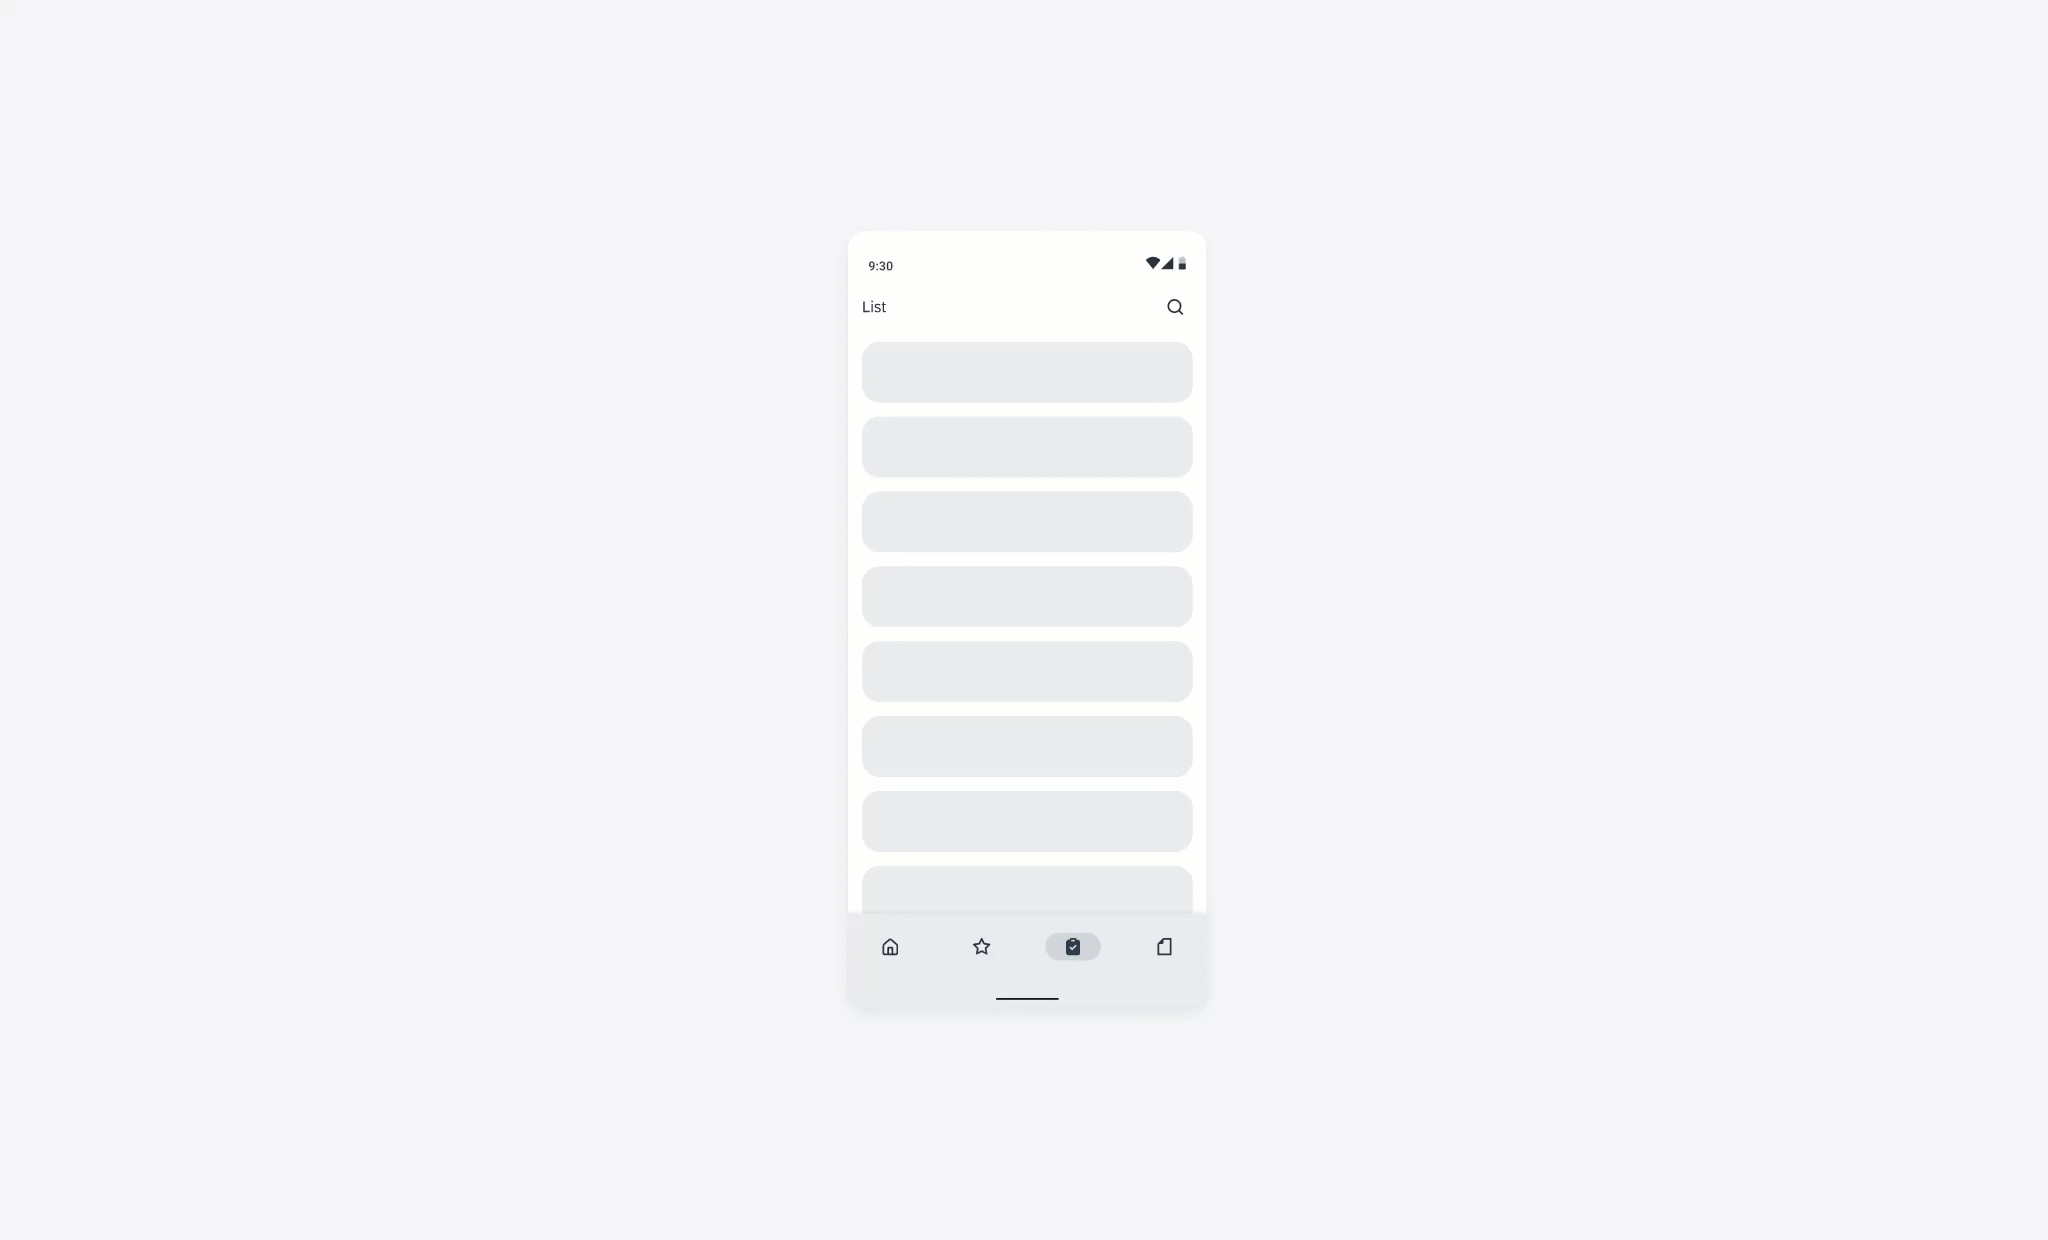The image size is (2048, 1240).
Task: Tap the search icon in the header
Action: click(1175, 307)
